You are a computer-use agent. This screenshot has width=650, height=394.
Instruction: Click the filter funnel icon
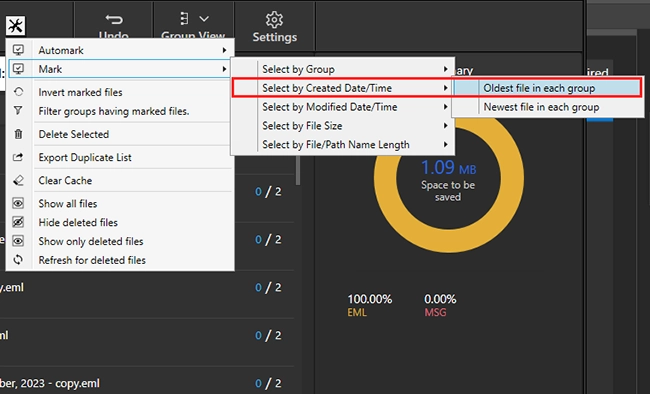pyautogui.click(x=18, y=111)
